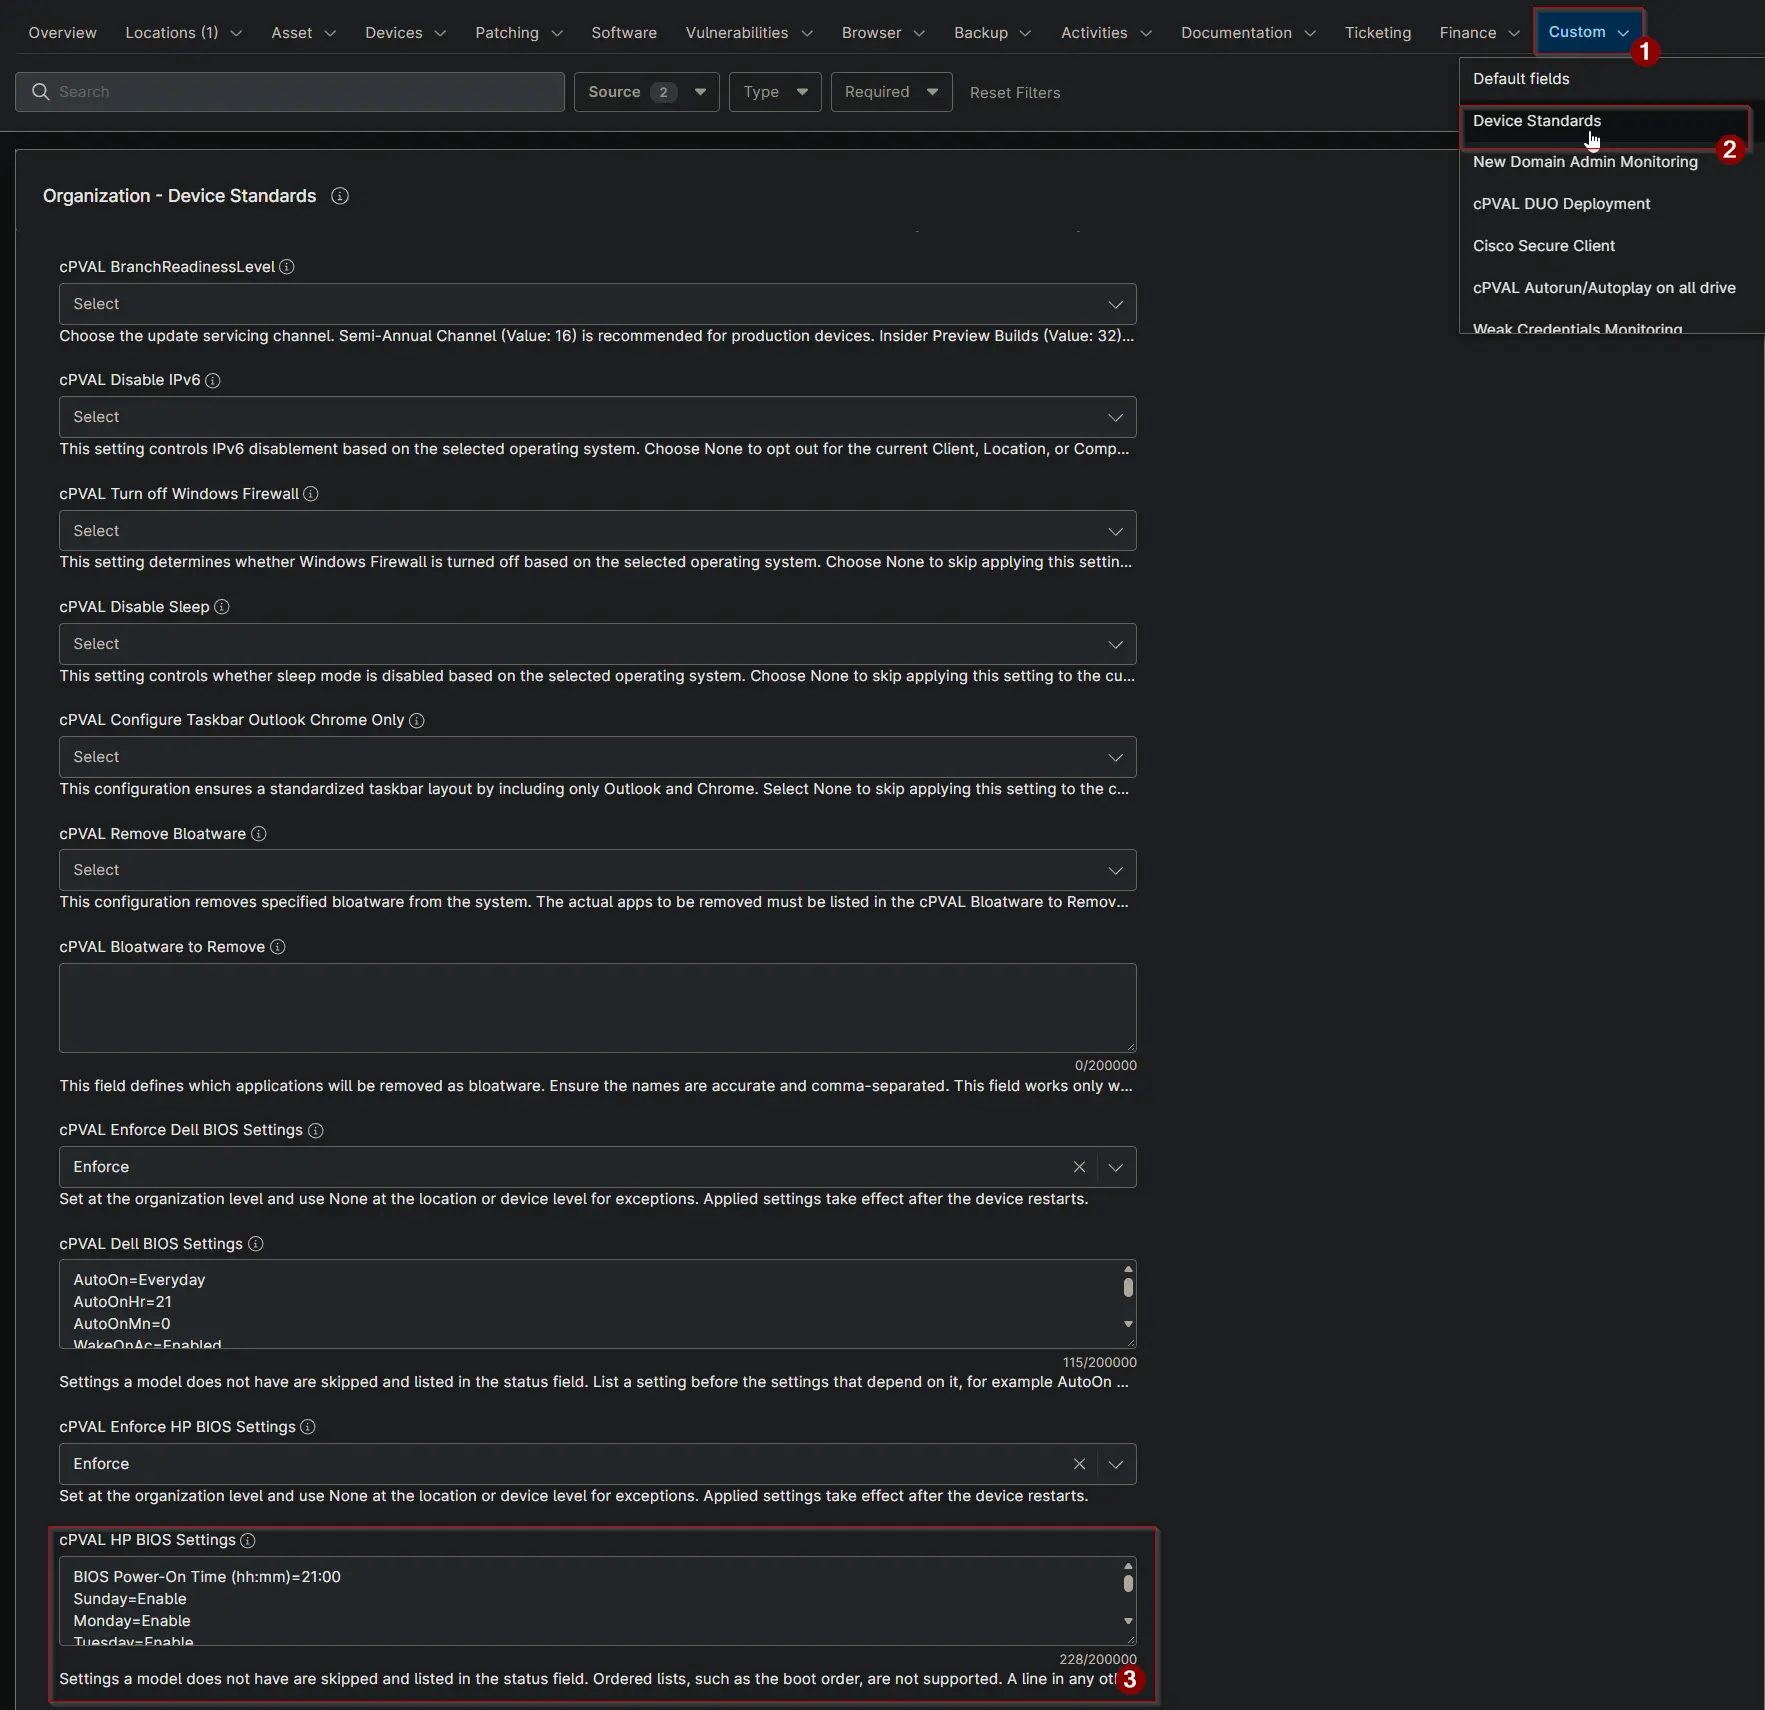Click info icon next to Bloatware to Remove
Image resolution: width=1765 pixels, height=1710 pixels.
pyautogui.click(x=278, y=947)
